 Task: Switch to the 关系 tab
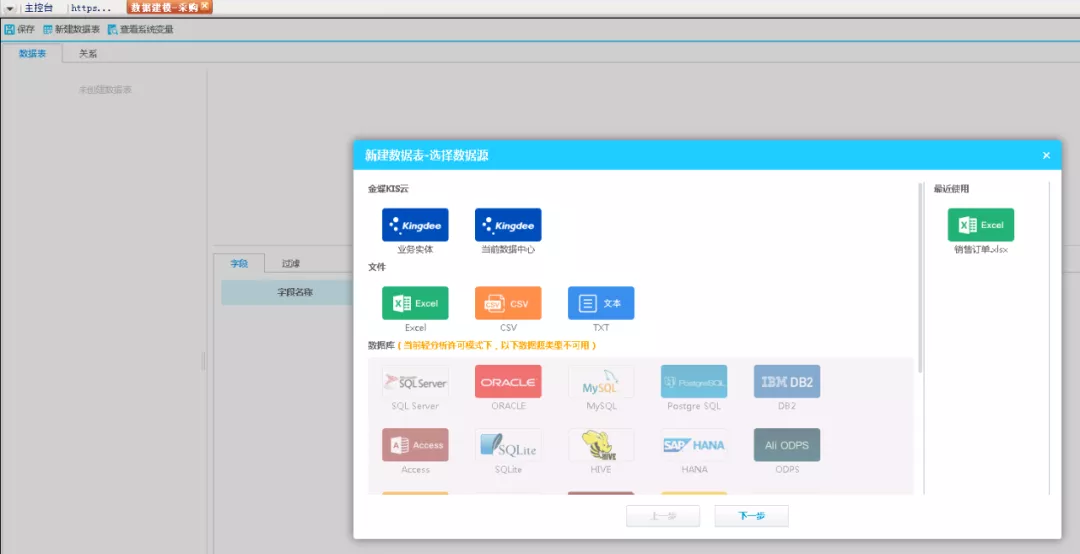tap(87, 54)
